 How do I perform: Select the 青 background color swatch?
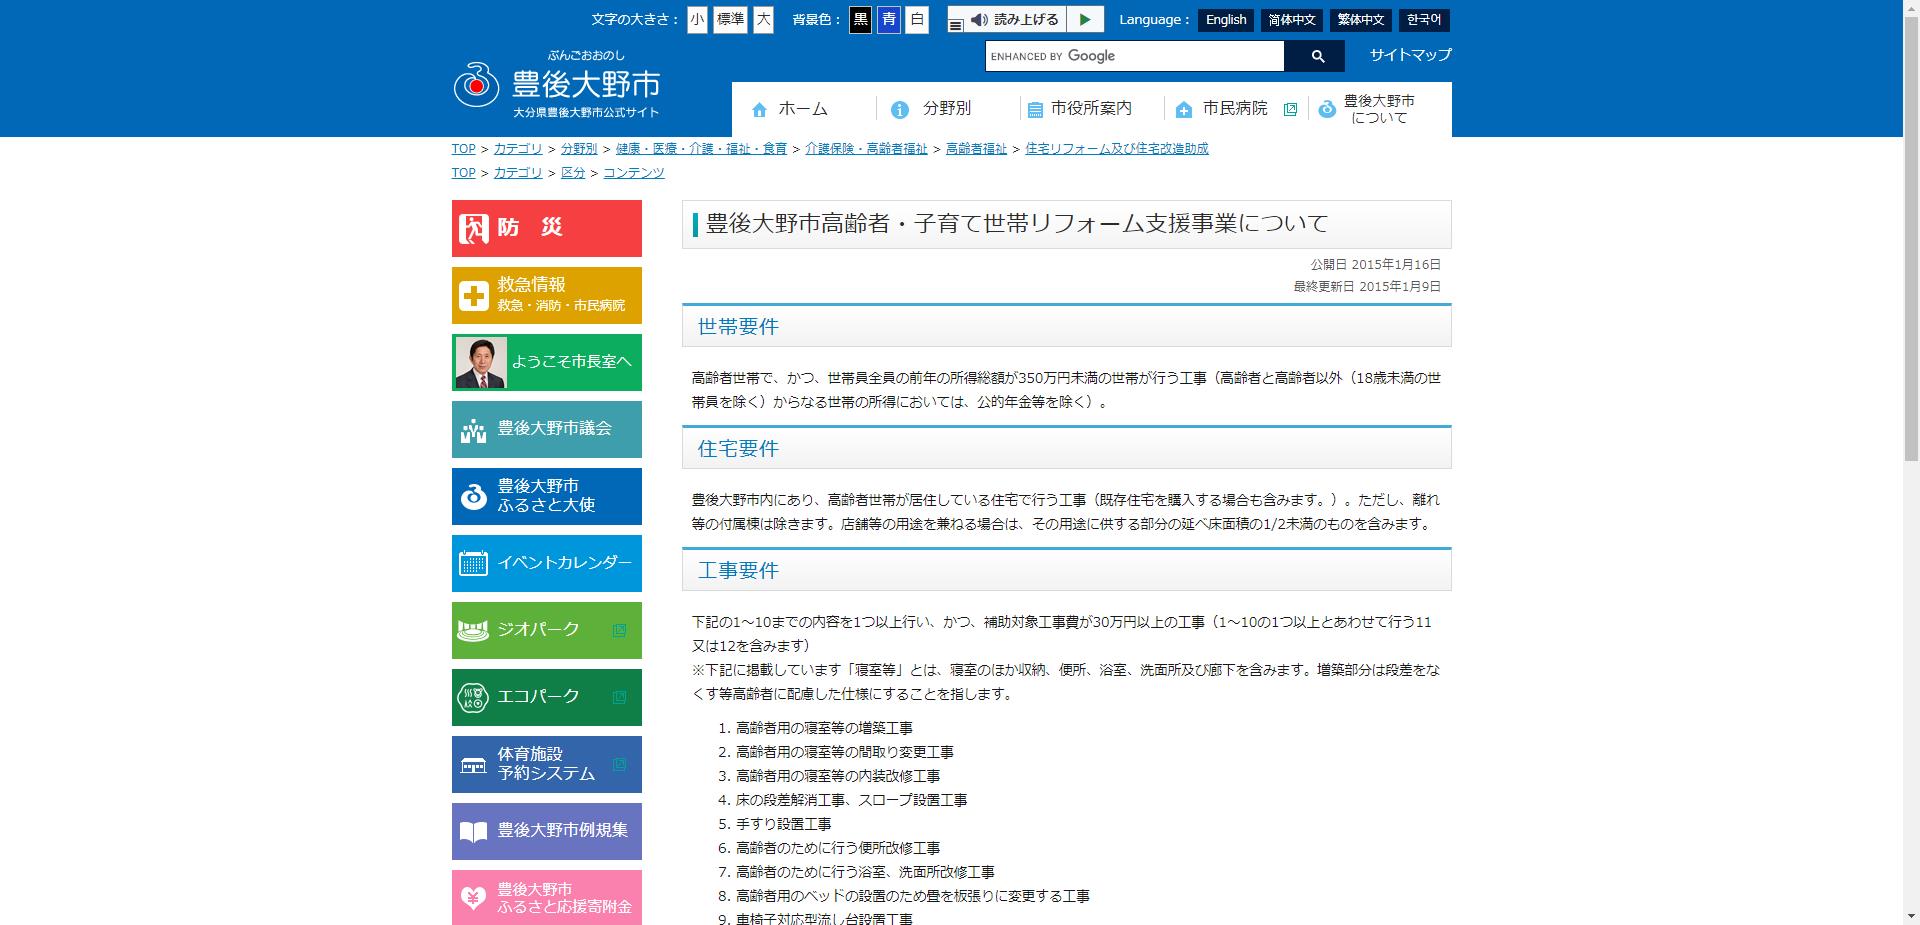tap(887, 19)
